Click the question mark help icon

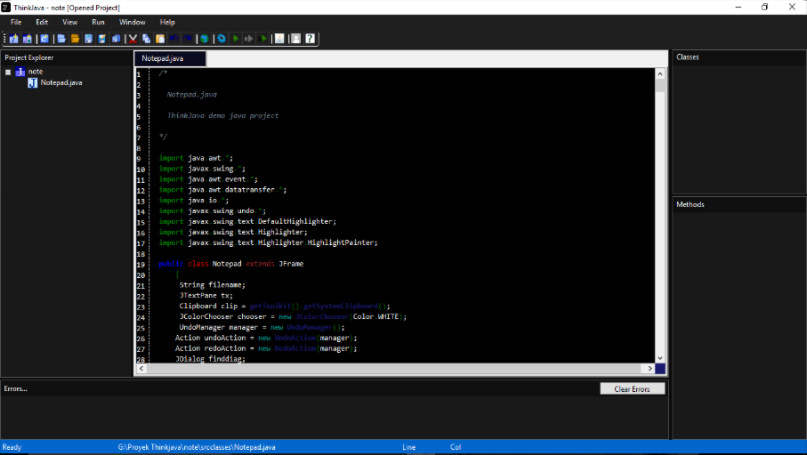pyautogui.click(x=310, y=39)
